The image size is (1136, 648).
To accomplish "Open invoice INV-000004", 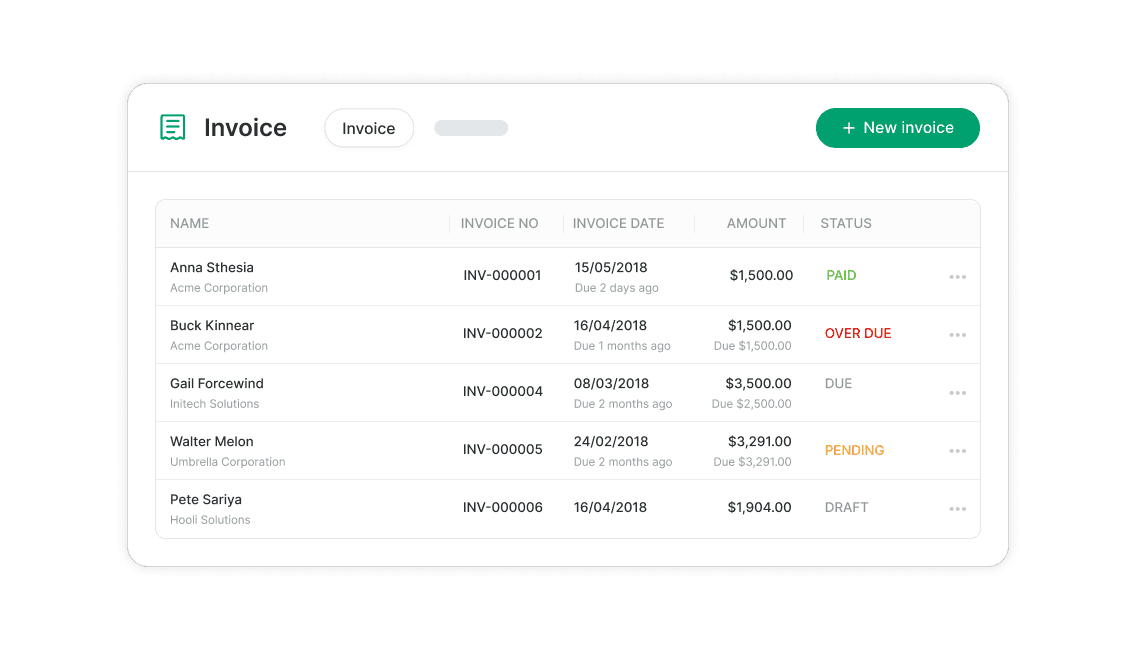I will (503, 392).
